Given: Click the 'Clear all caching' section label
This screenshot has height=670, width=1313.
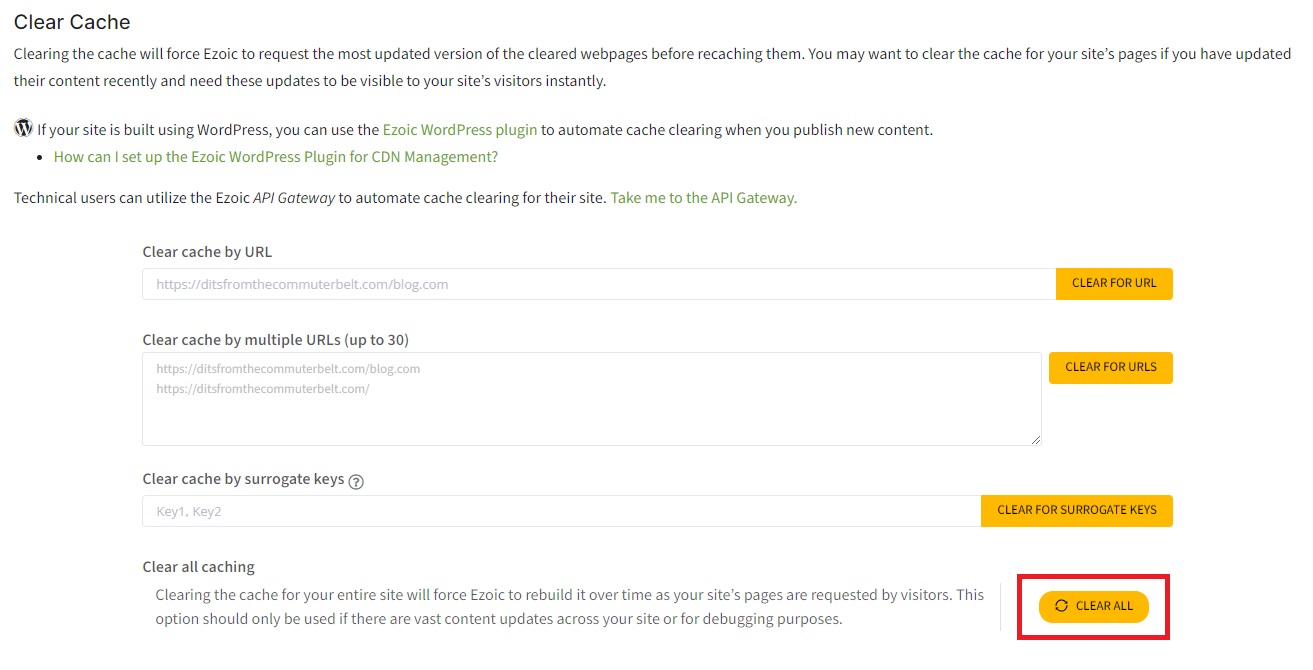Looking at the screenshot, I should point(198,567).
